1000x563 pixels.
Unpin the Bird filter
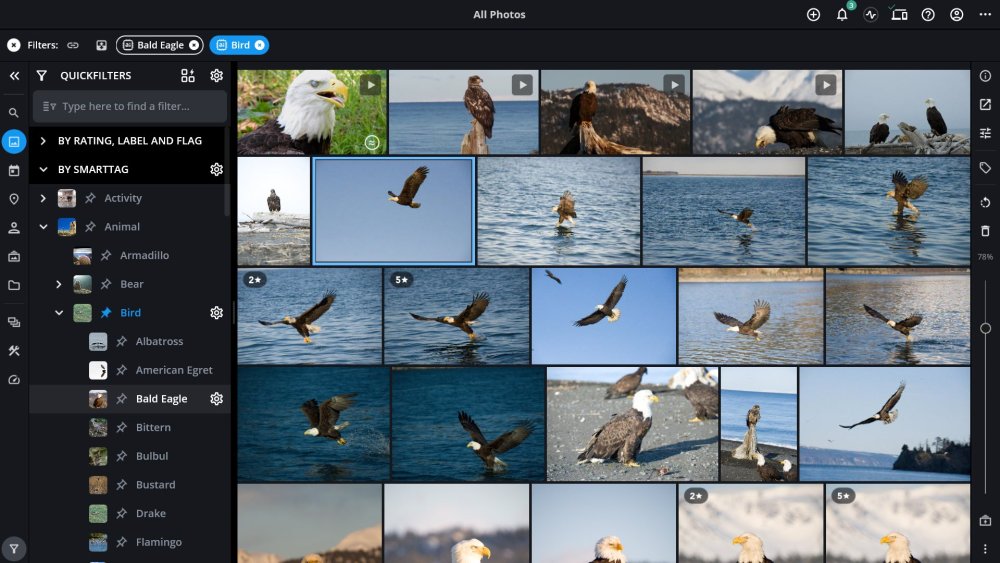[x=106, y=313]
